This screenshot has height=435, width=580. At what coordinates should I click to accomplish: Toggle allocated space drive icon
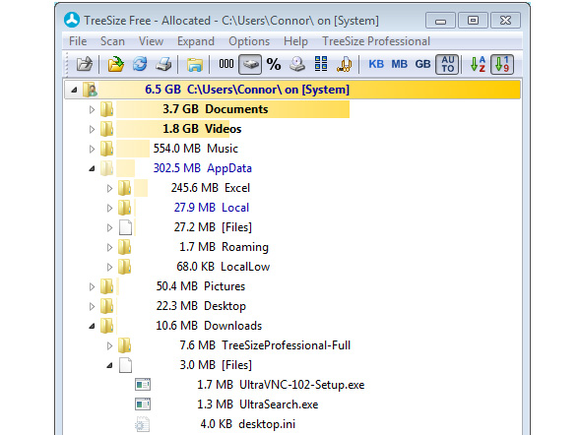pyautogui.click(x=250, y=64)
